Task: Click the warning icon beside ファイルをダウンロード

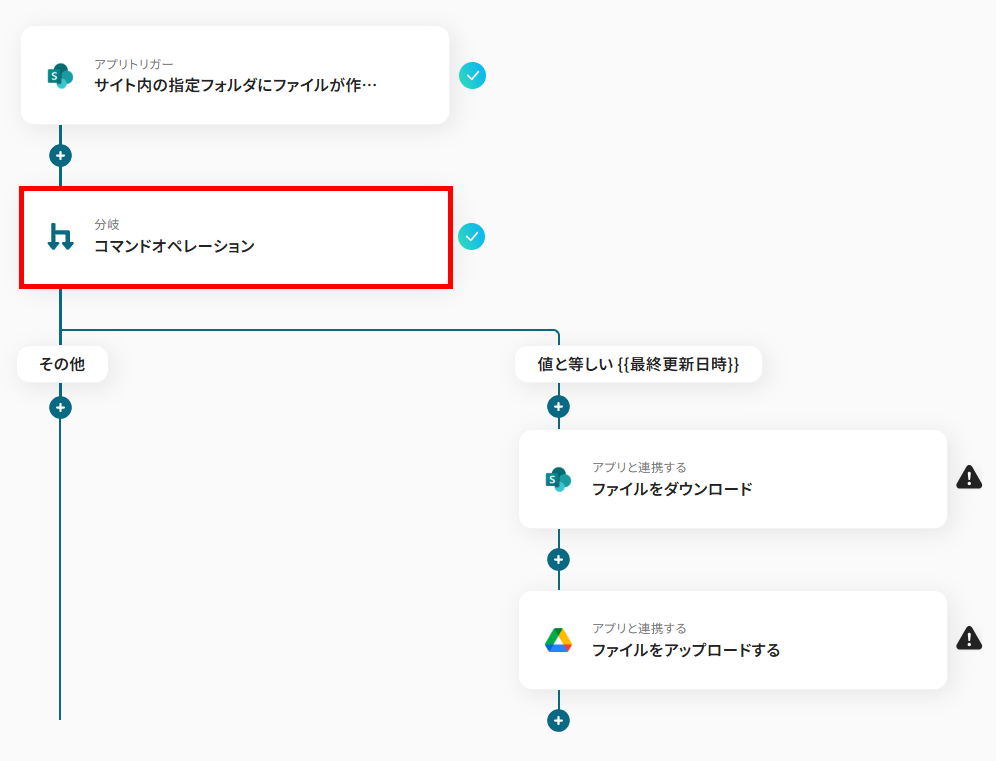Action: (969, 477)
